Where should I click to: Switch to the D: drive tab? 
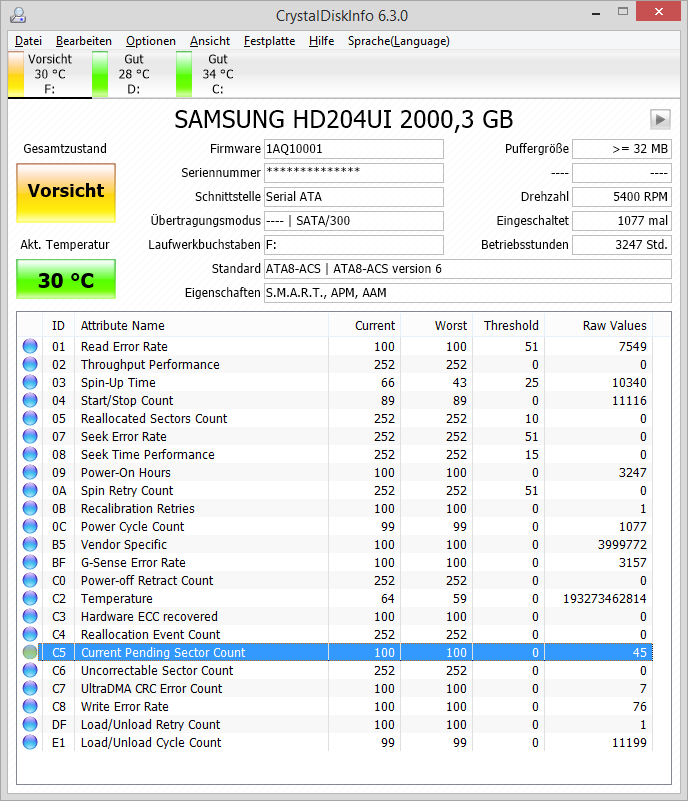(x=134, y=74)
